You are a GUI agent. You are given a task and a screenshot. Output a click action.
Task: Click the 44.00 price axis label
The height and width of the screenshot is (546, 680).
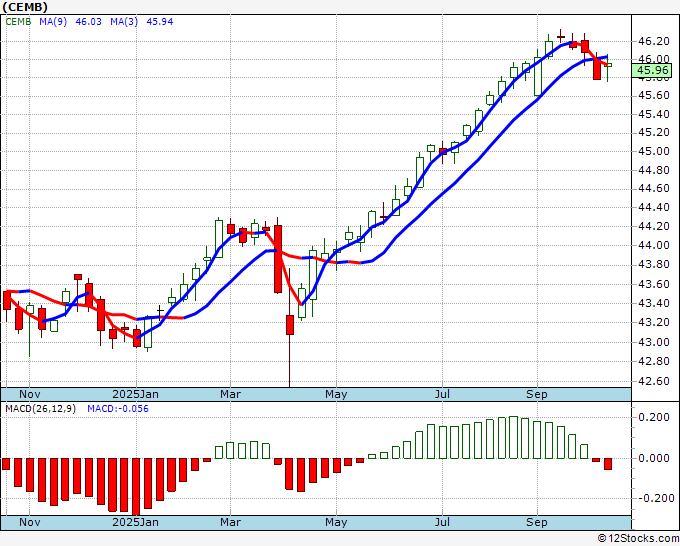(x=654, y=245)
